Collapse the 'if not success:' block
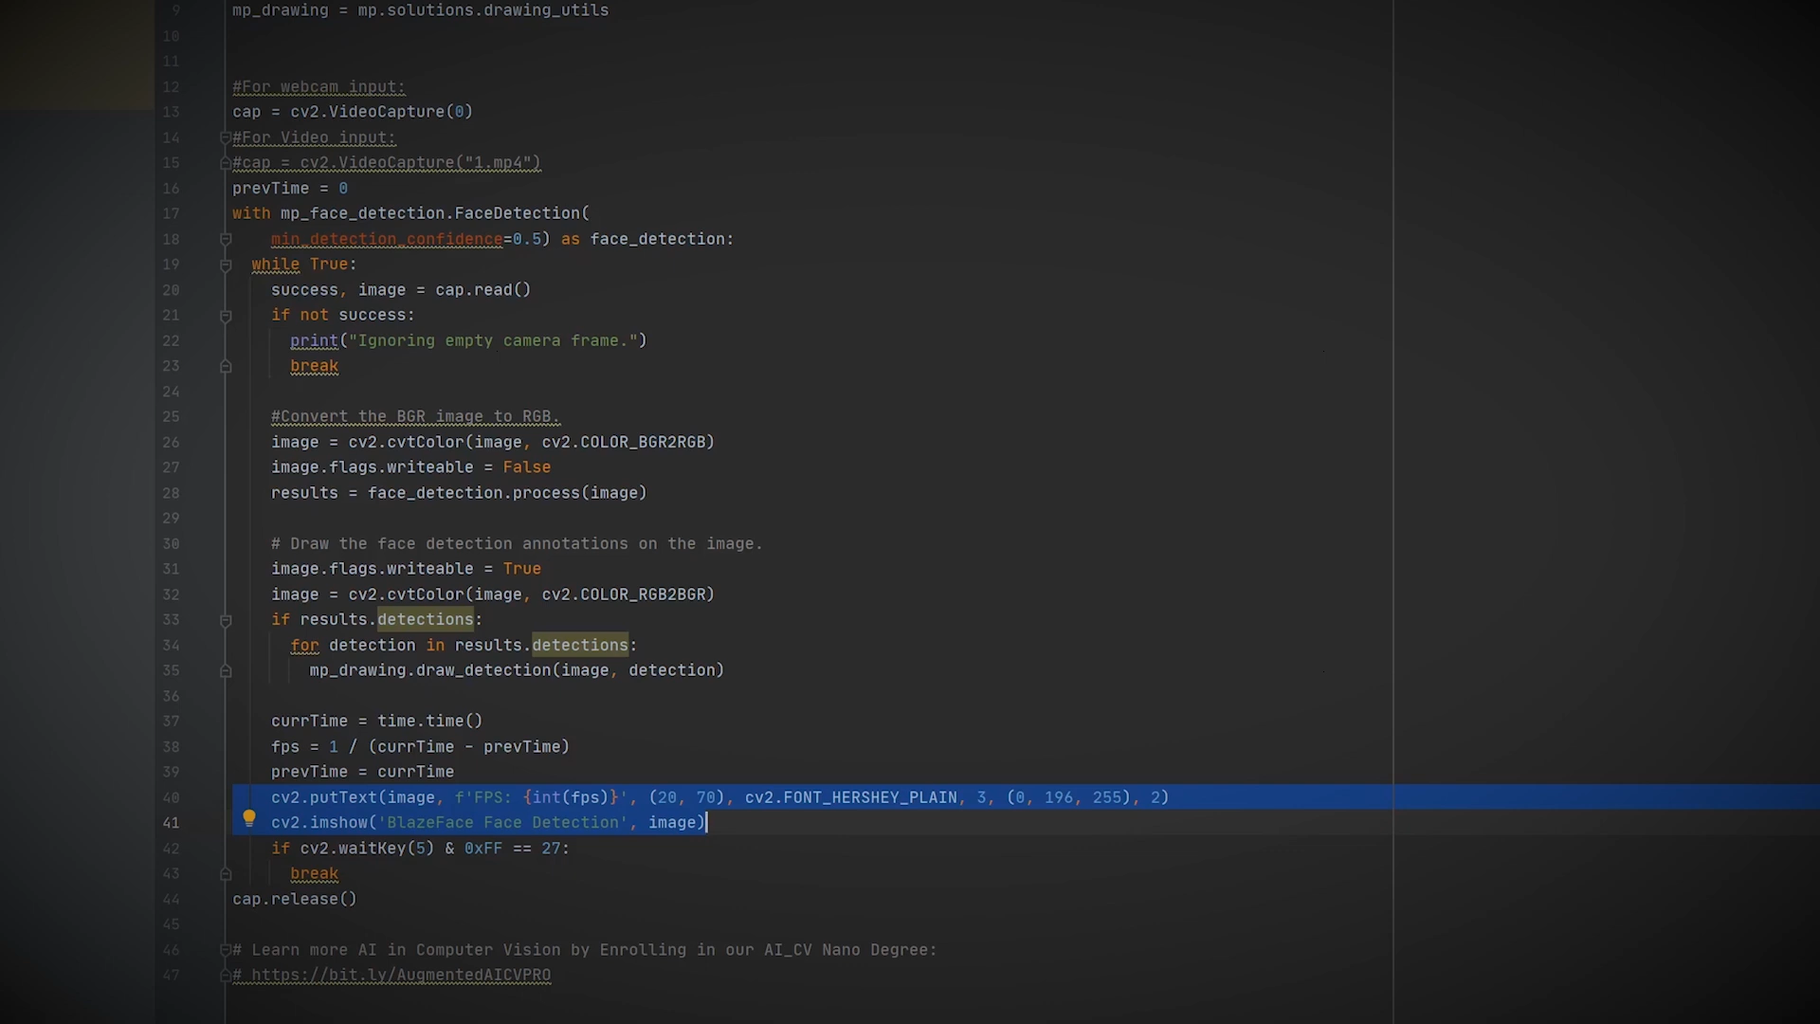 (x=226, y=315)
